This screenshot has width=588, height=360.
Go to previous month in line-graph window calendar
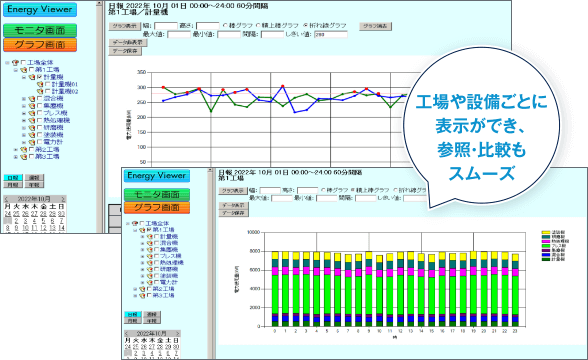(6, 199)
